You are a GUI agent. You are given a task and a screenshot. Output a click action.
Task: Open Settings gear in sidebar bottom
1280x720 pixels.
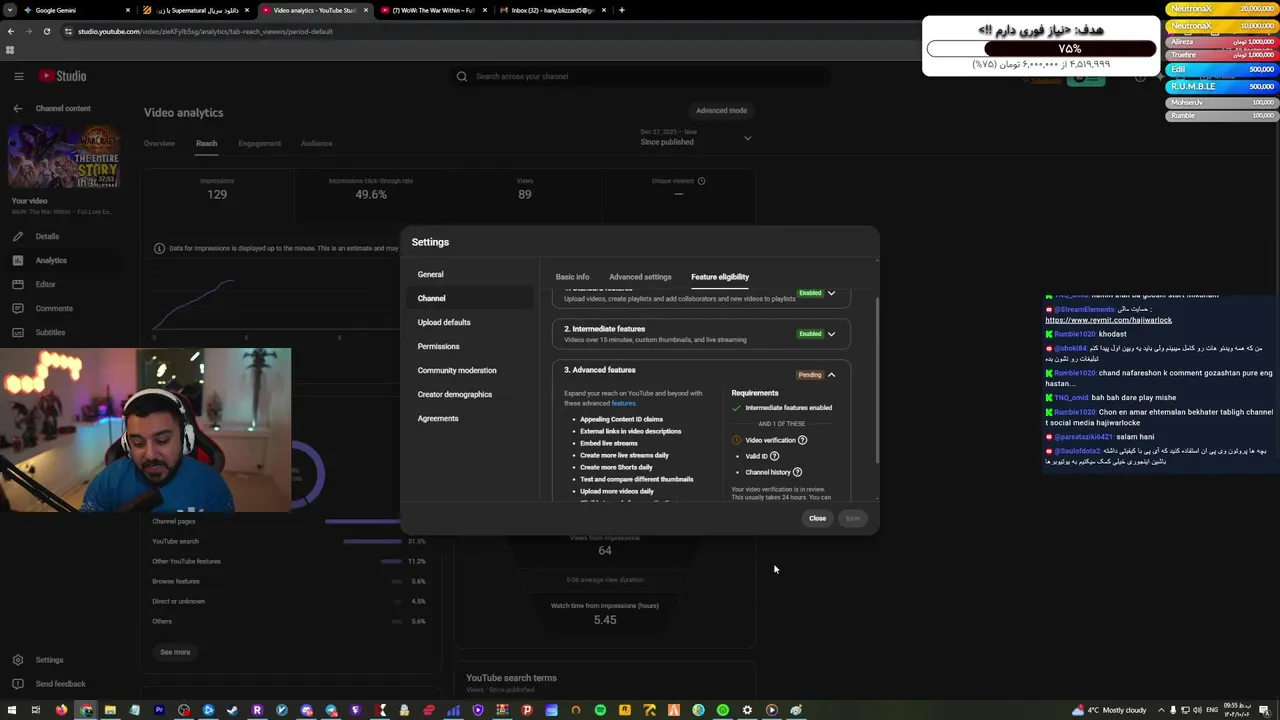[x=18, y=660]
